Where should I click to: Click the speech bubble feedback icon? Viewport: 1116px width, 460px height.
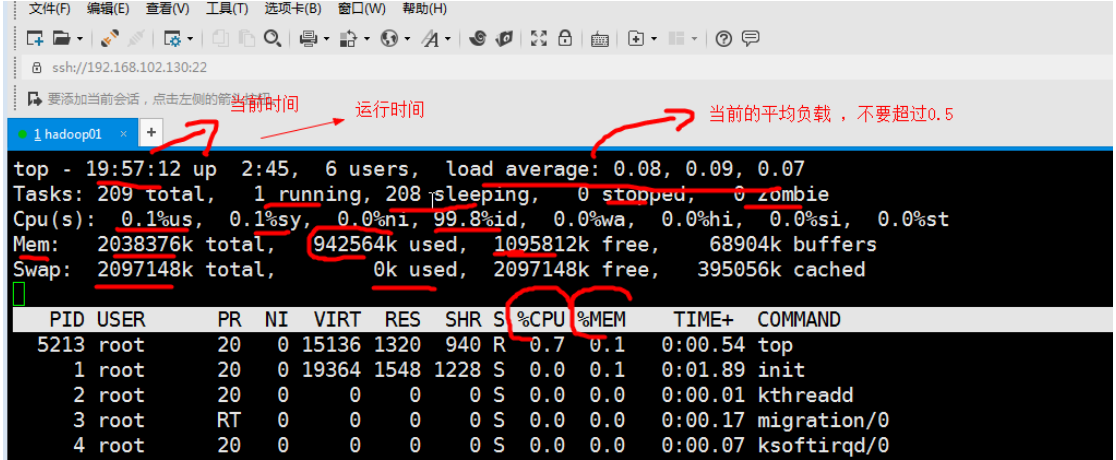pos(750,38)
